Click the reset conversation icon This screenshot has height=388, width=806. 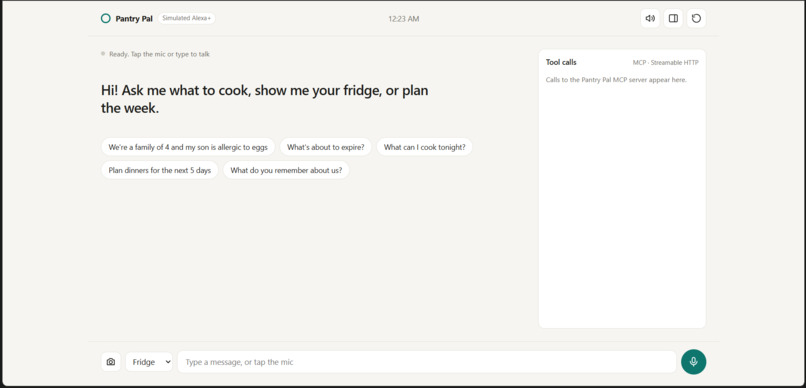coord(697,19)
